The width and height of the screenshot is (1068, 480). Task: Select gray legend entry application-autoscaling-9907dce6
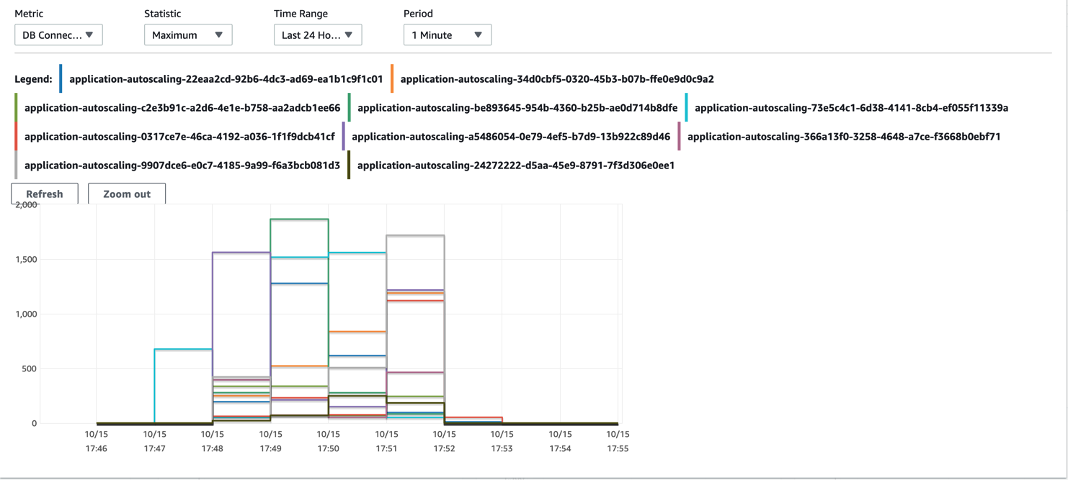click(182, 165)
